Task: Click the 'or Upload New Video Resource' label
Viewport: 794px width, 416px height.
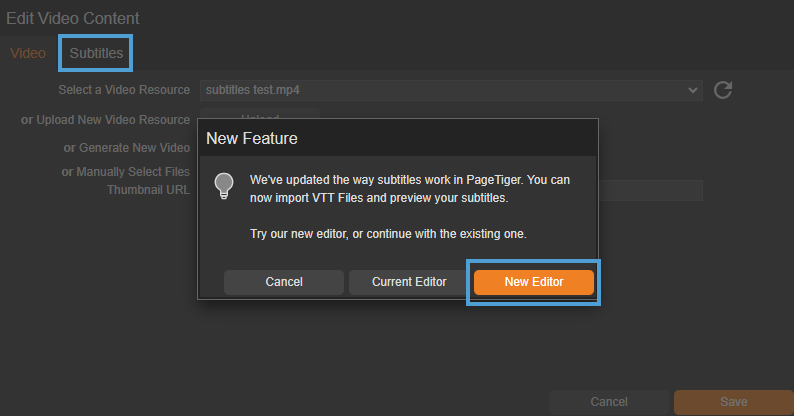Action: coord(106,120)
